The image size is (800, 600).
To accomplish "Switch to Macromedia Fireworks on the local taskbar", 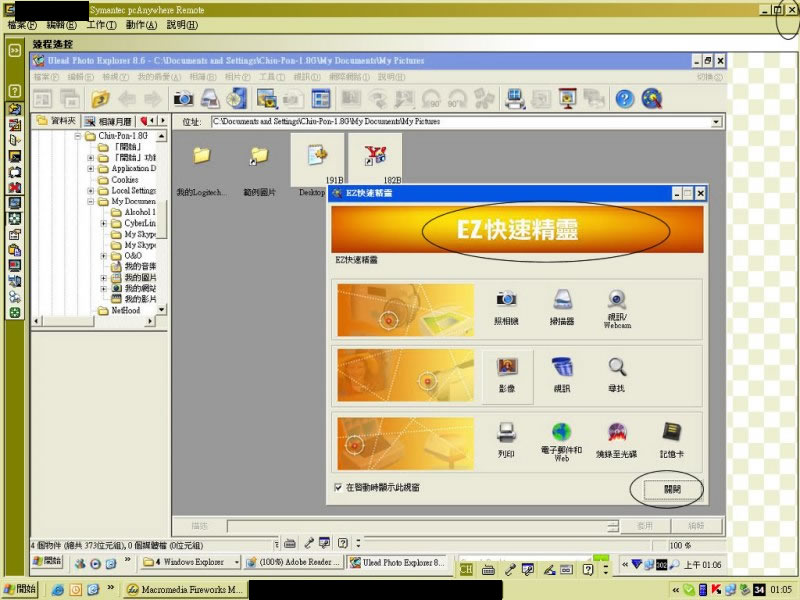I will 187,590.
